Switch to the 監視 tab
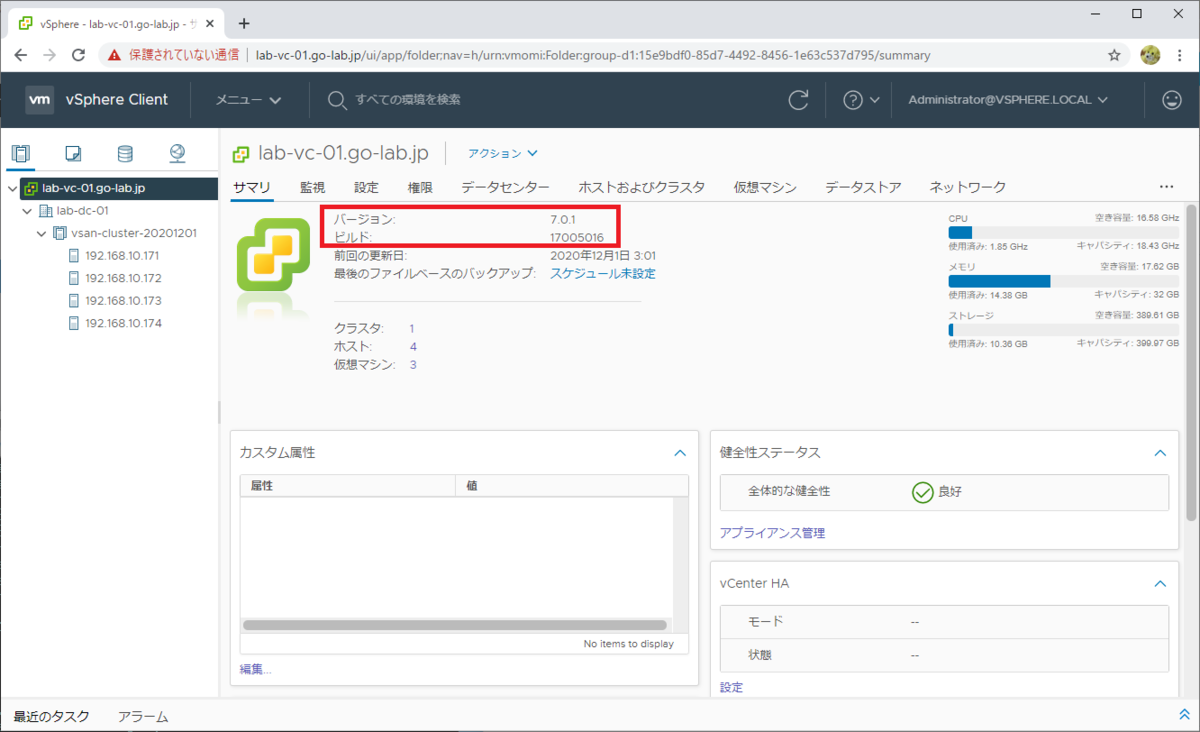 click(x=312, y=187)
